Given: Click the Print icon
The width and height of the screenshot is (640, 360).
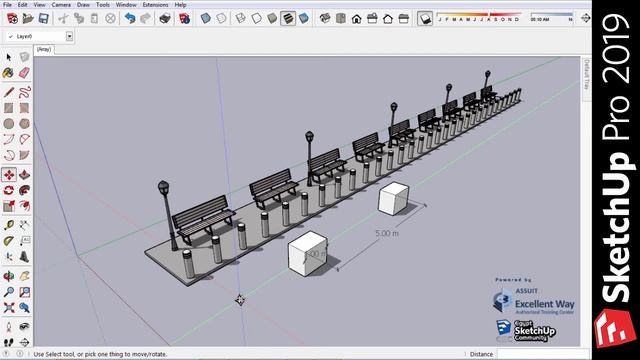Looking at the screenshot, I should pyautogui.click(x=165, y=18).
